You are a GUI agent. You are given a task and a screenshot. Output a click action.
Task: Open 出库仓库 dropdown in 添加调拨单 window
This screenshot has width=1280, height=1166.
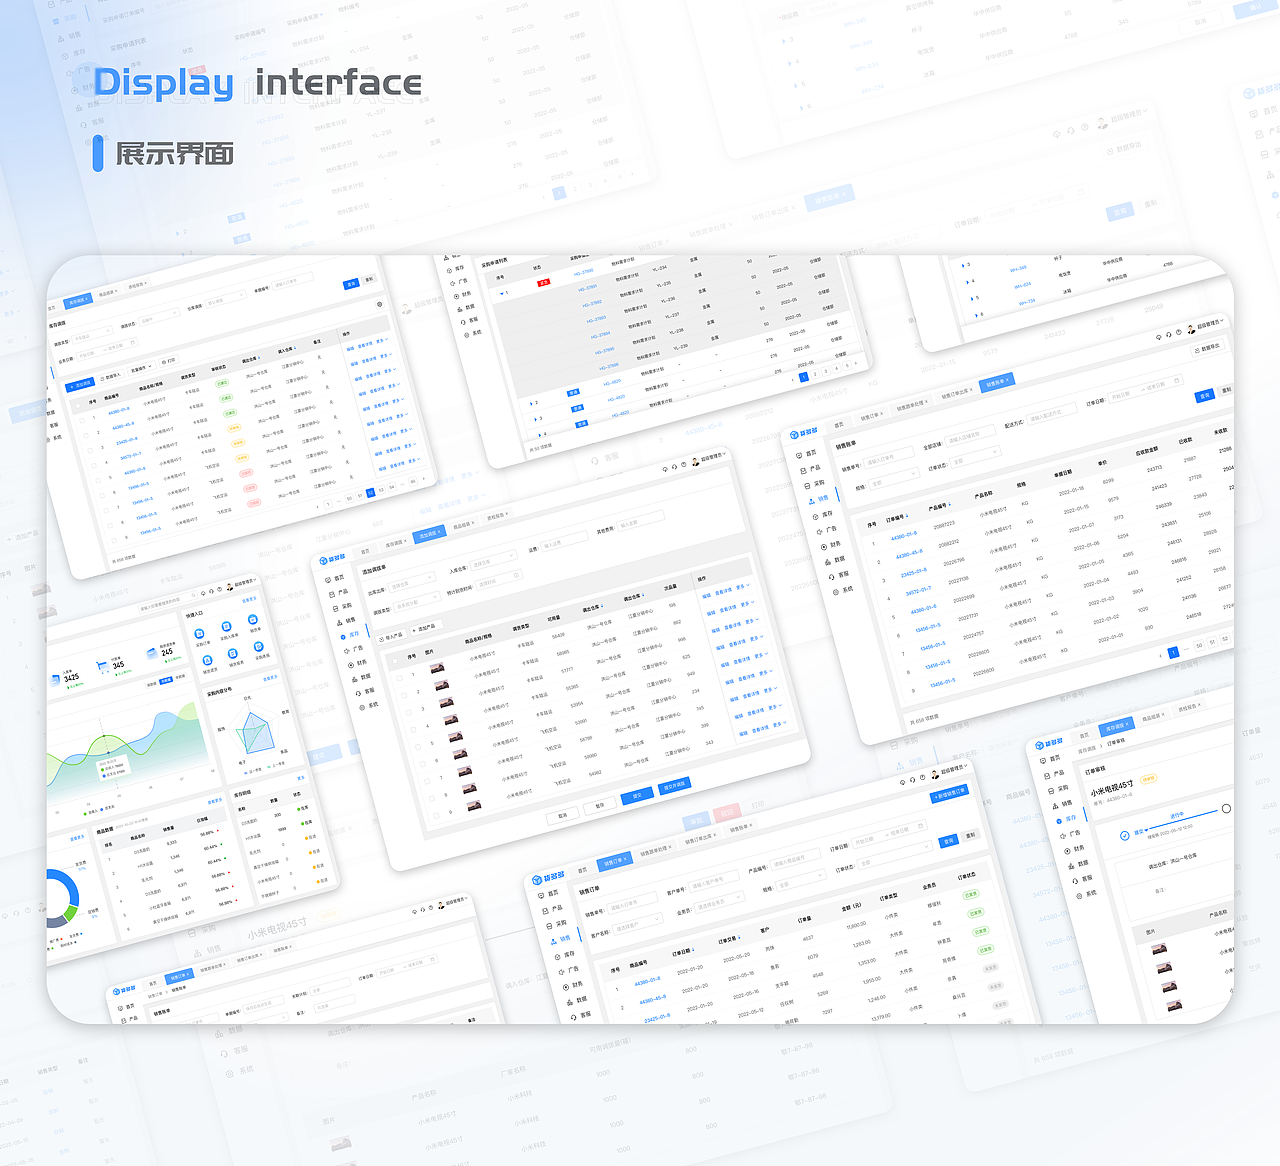(412, 583)
